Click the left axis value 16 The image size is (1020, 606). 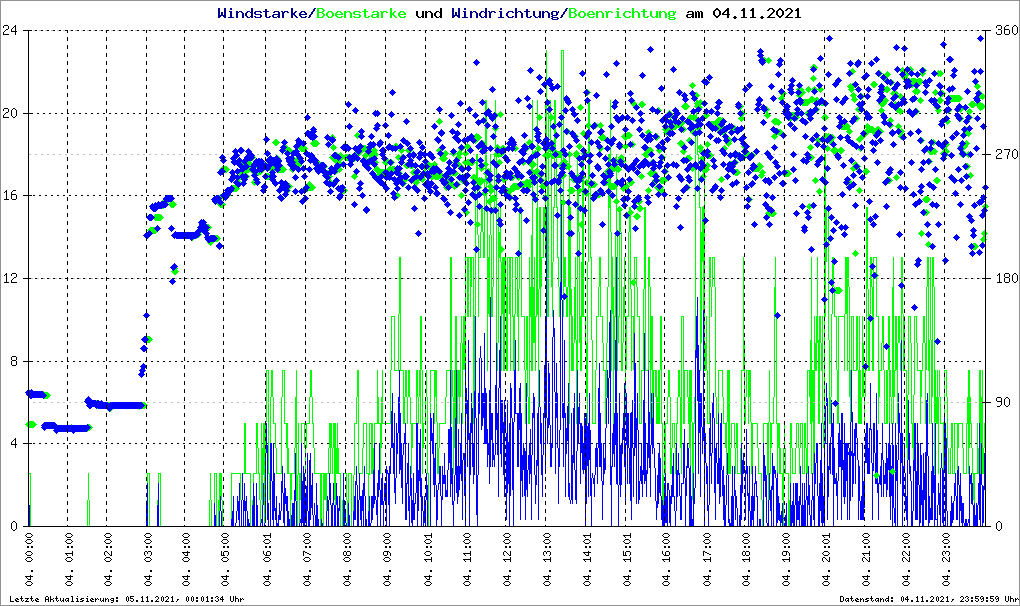pos(13,196)
